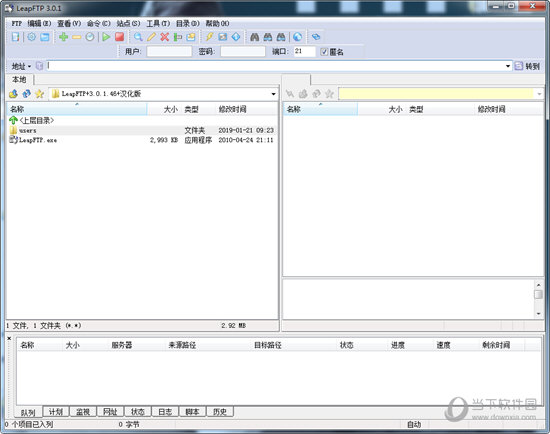Click the green plus add-to-queue icon
Screen dimensions: 550x434
coord(63,36)
